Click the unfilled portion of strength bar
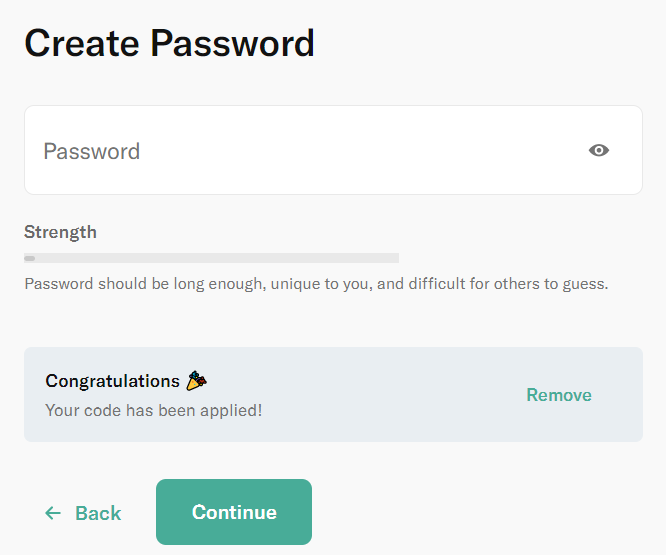The height and width of the screenshot is (555, 666). (x=217, y=258)
